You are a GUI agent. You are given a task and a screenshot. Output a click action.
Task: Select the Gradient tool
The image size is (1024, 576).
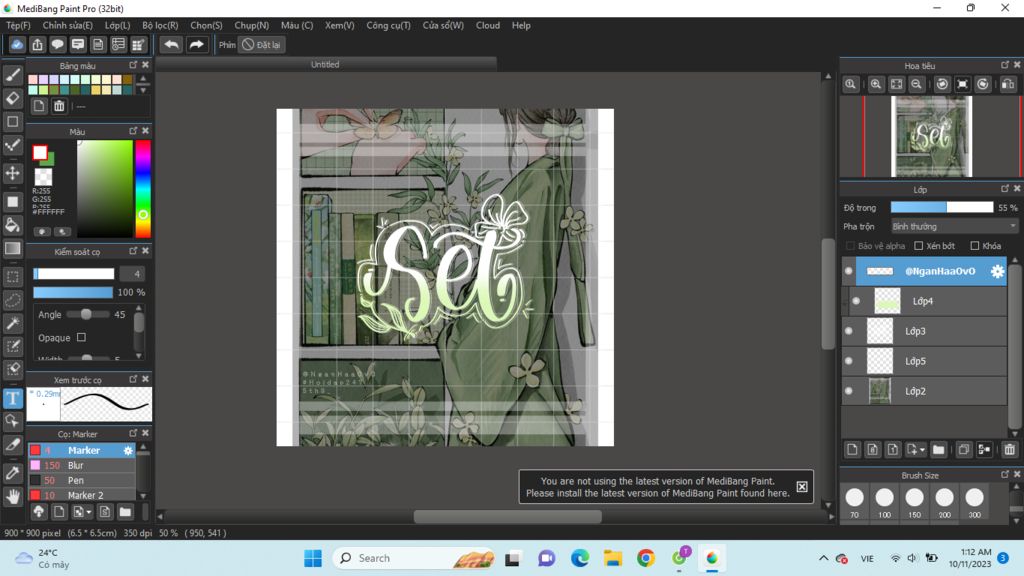pyautogui.click(x=12, y=249)
